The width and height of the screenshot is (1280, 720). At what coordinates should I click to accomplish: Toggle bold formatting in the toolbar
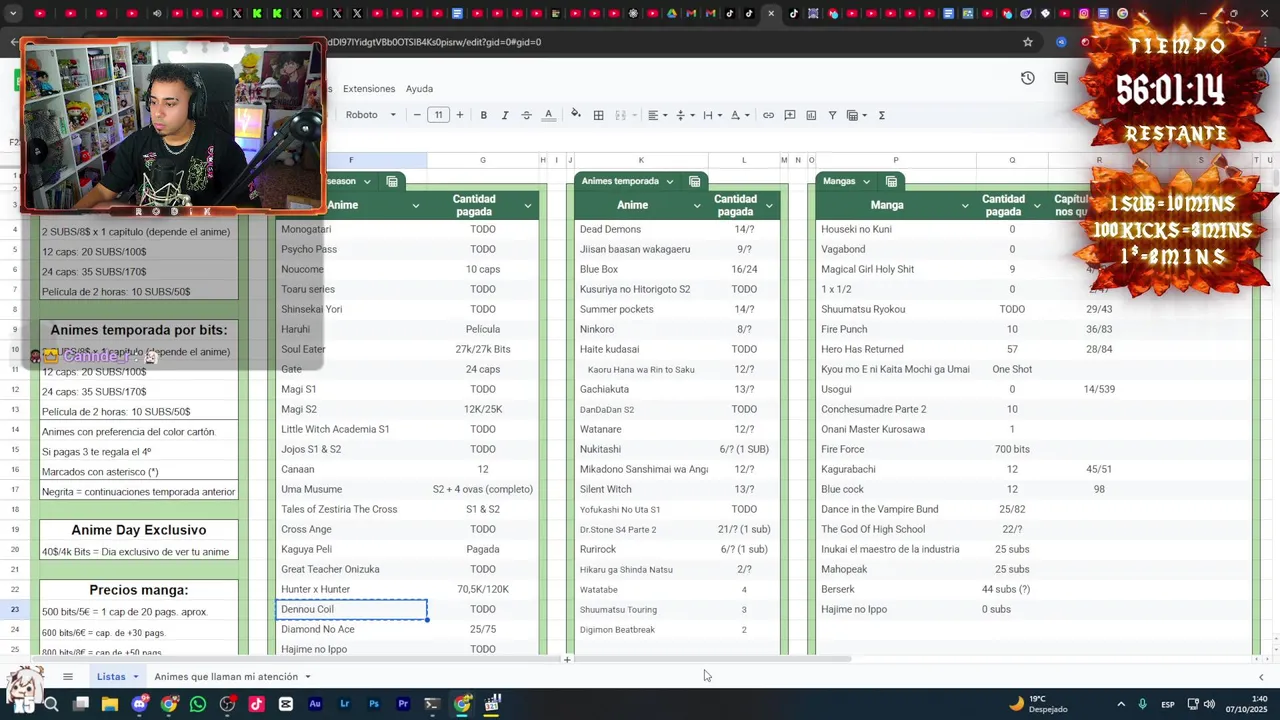click(484, 115)
